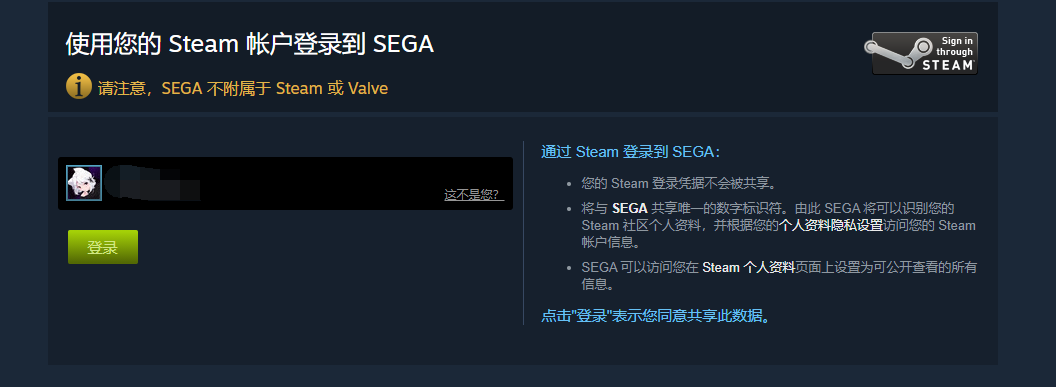Click the blurred account name
Viewport: 1056px width, 387px height.
tap(154, 182)
